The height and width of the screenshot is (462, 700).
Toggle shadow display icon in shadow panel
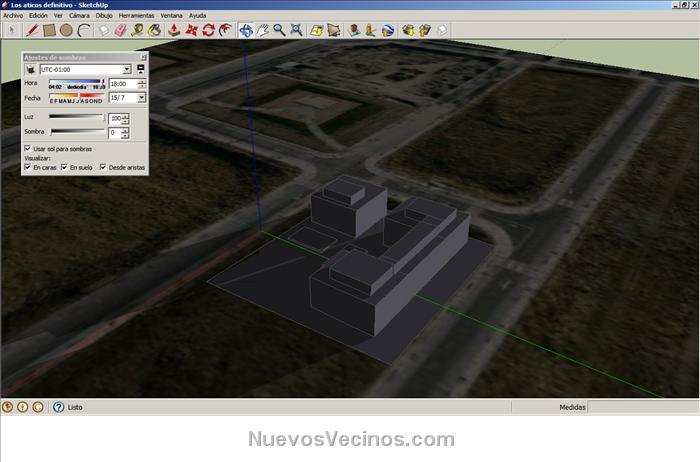point(30,70)
